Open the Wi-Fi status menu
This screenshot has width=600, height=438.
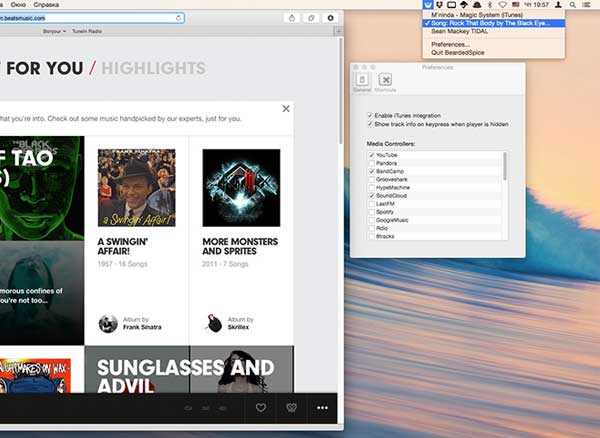tap(503, 5)
